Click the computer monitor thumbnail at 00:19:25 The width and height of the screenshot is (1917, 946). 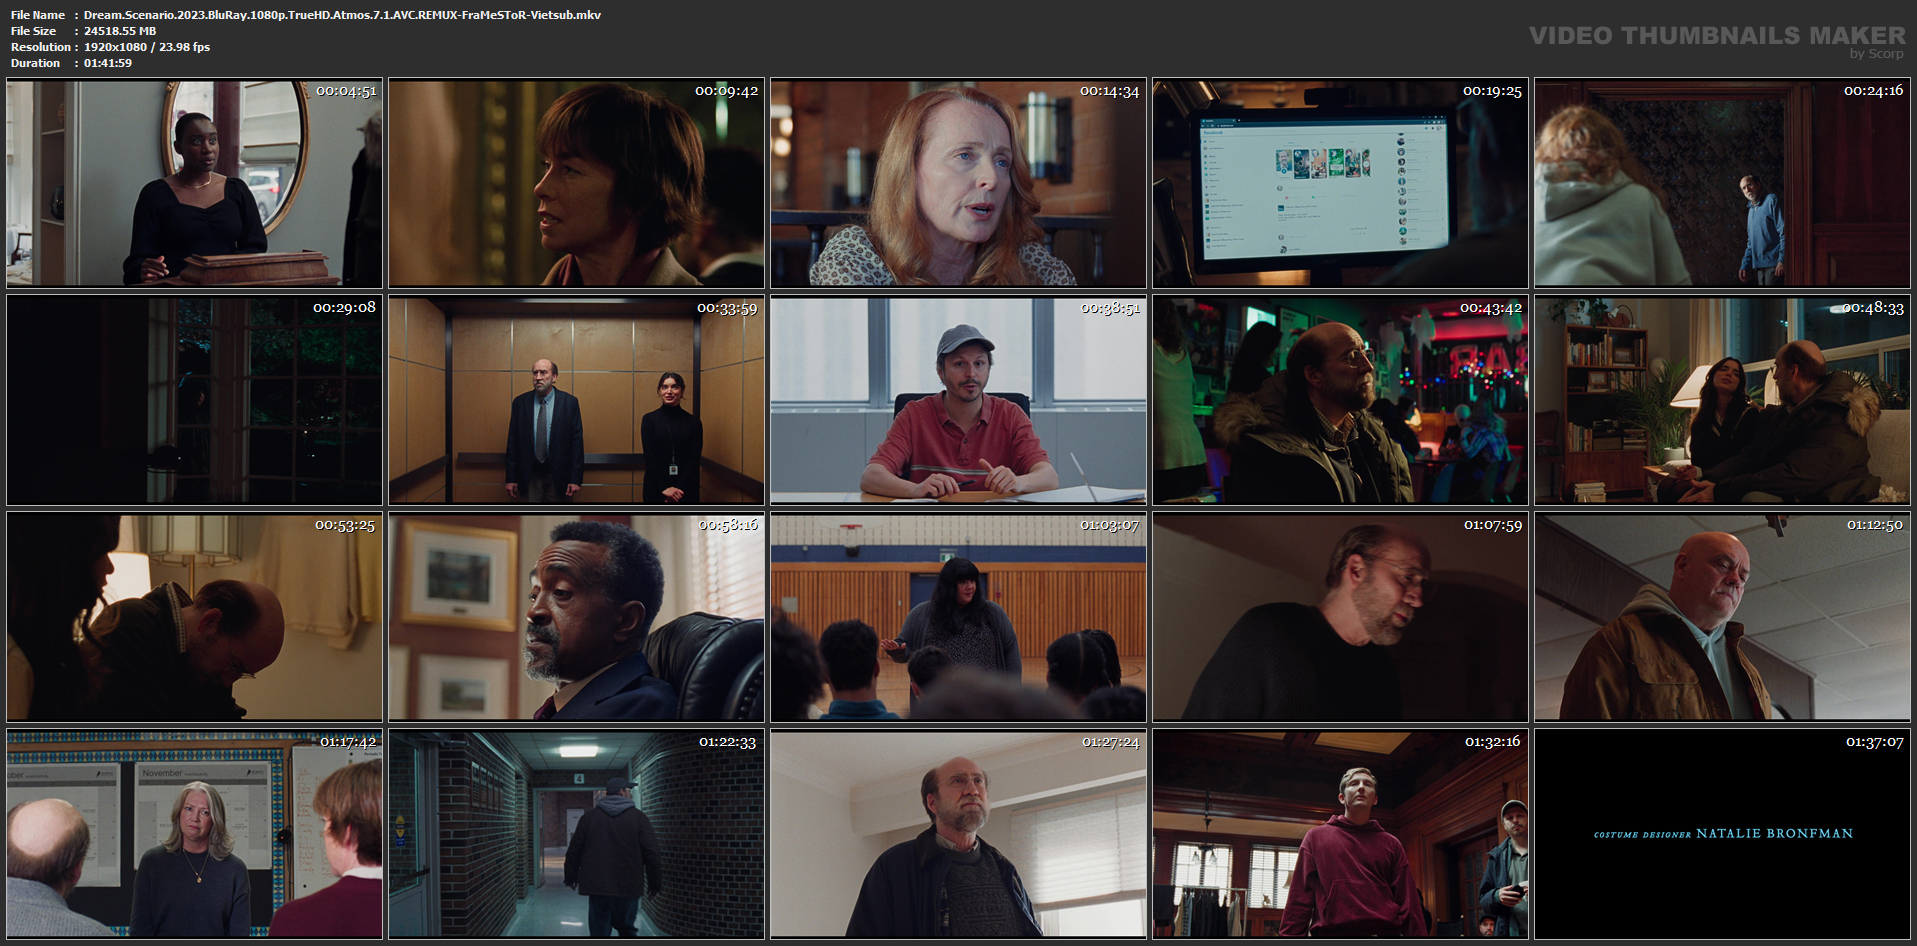(x=1340, y=184)
